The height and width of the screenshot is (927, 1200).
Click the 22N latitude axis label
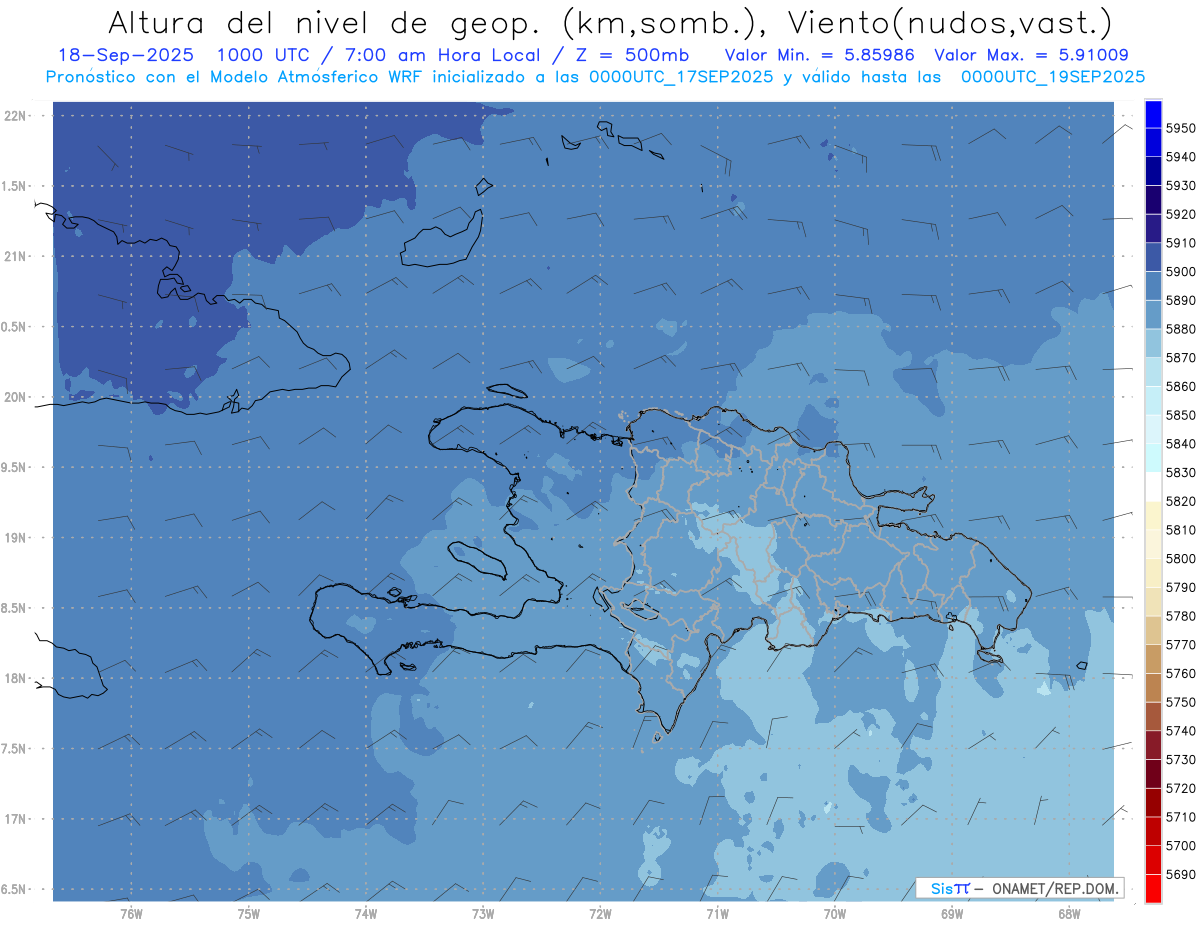[x=14, y=116]
